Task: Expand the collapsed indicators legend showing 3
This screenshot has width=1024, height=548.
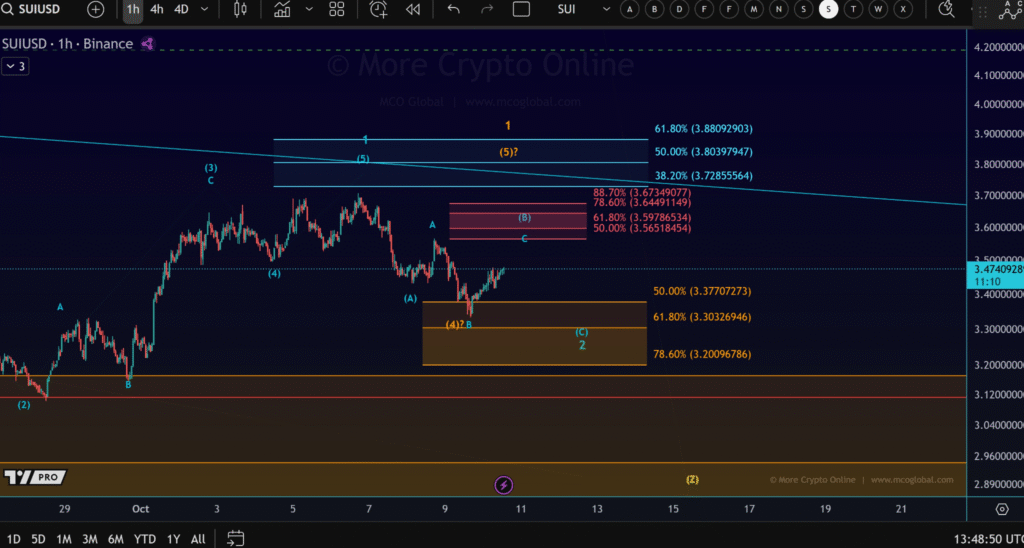Action: (x=14, y=66)
